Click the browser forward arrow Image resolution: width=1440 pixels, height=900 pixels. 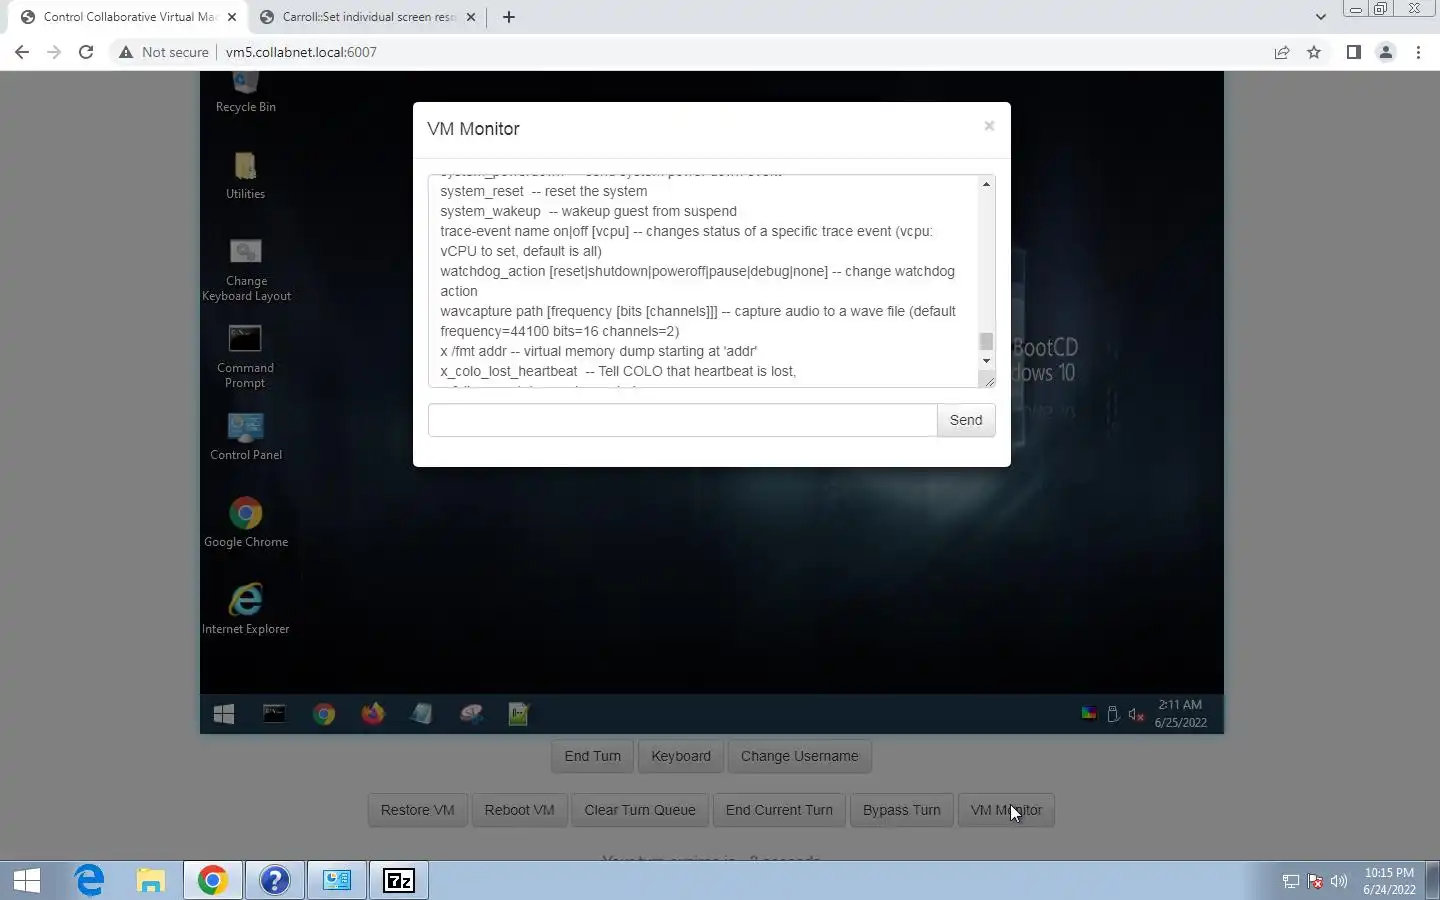[x=54, y=52]
